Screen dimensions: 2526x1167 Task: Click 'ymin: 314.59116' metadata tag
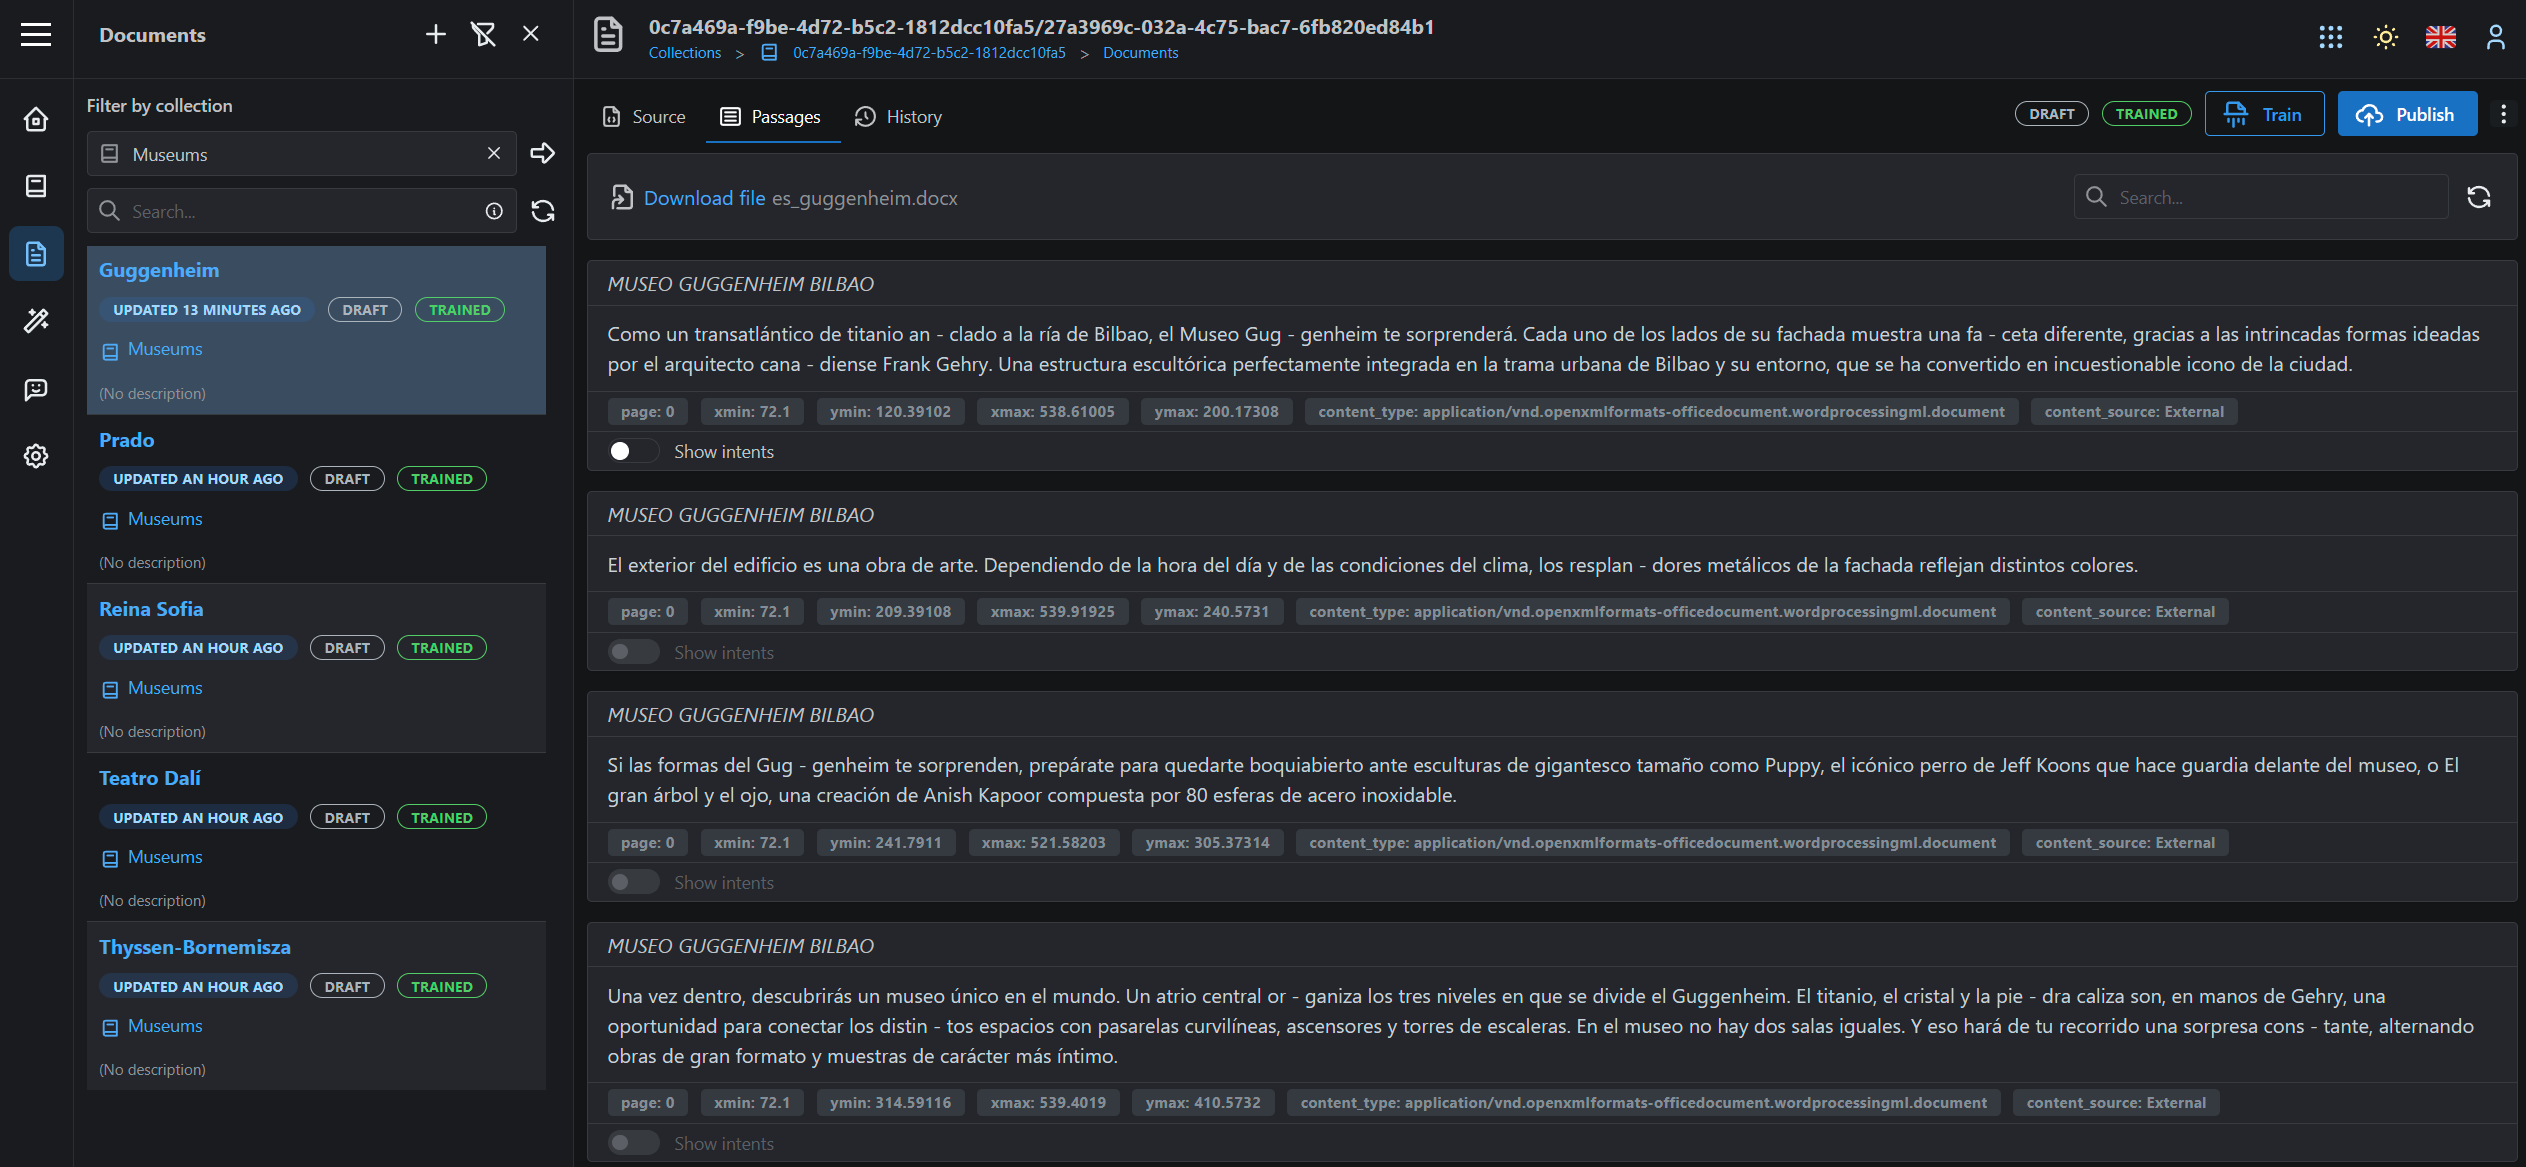[890, 1103]
